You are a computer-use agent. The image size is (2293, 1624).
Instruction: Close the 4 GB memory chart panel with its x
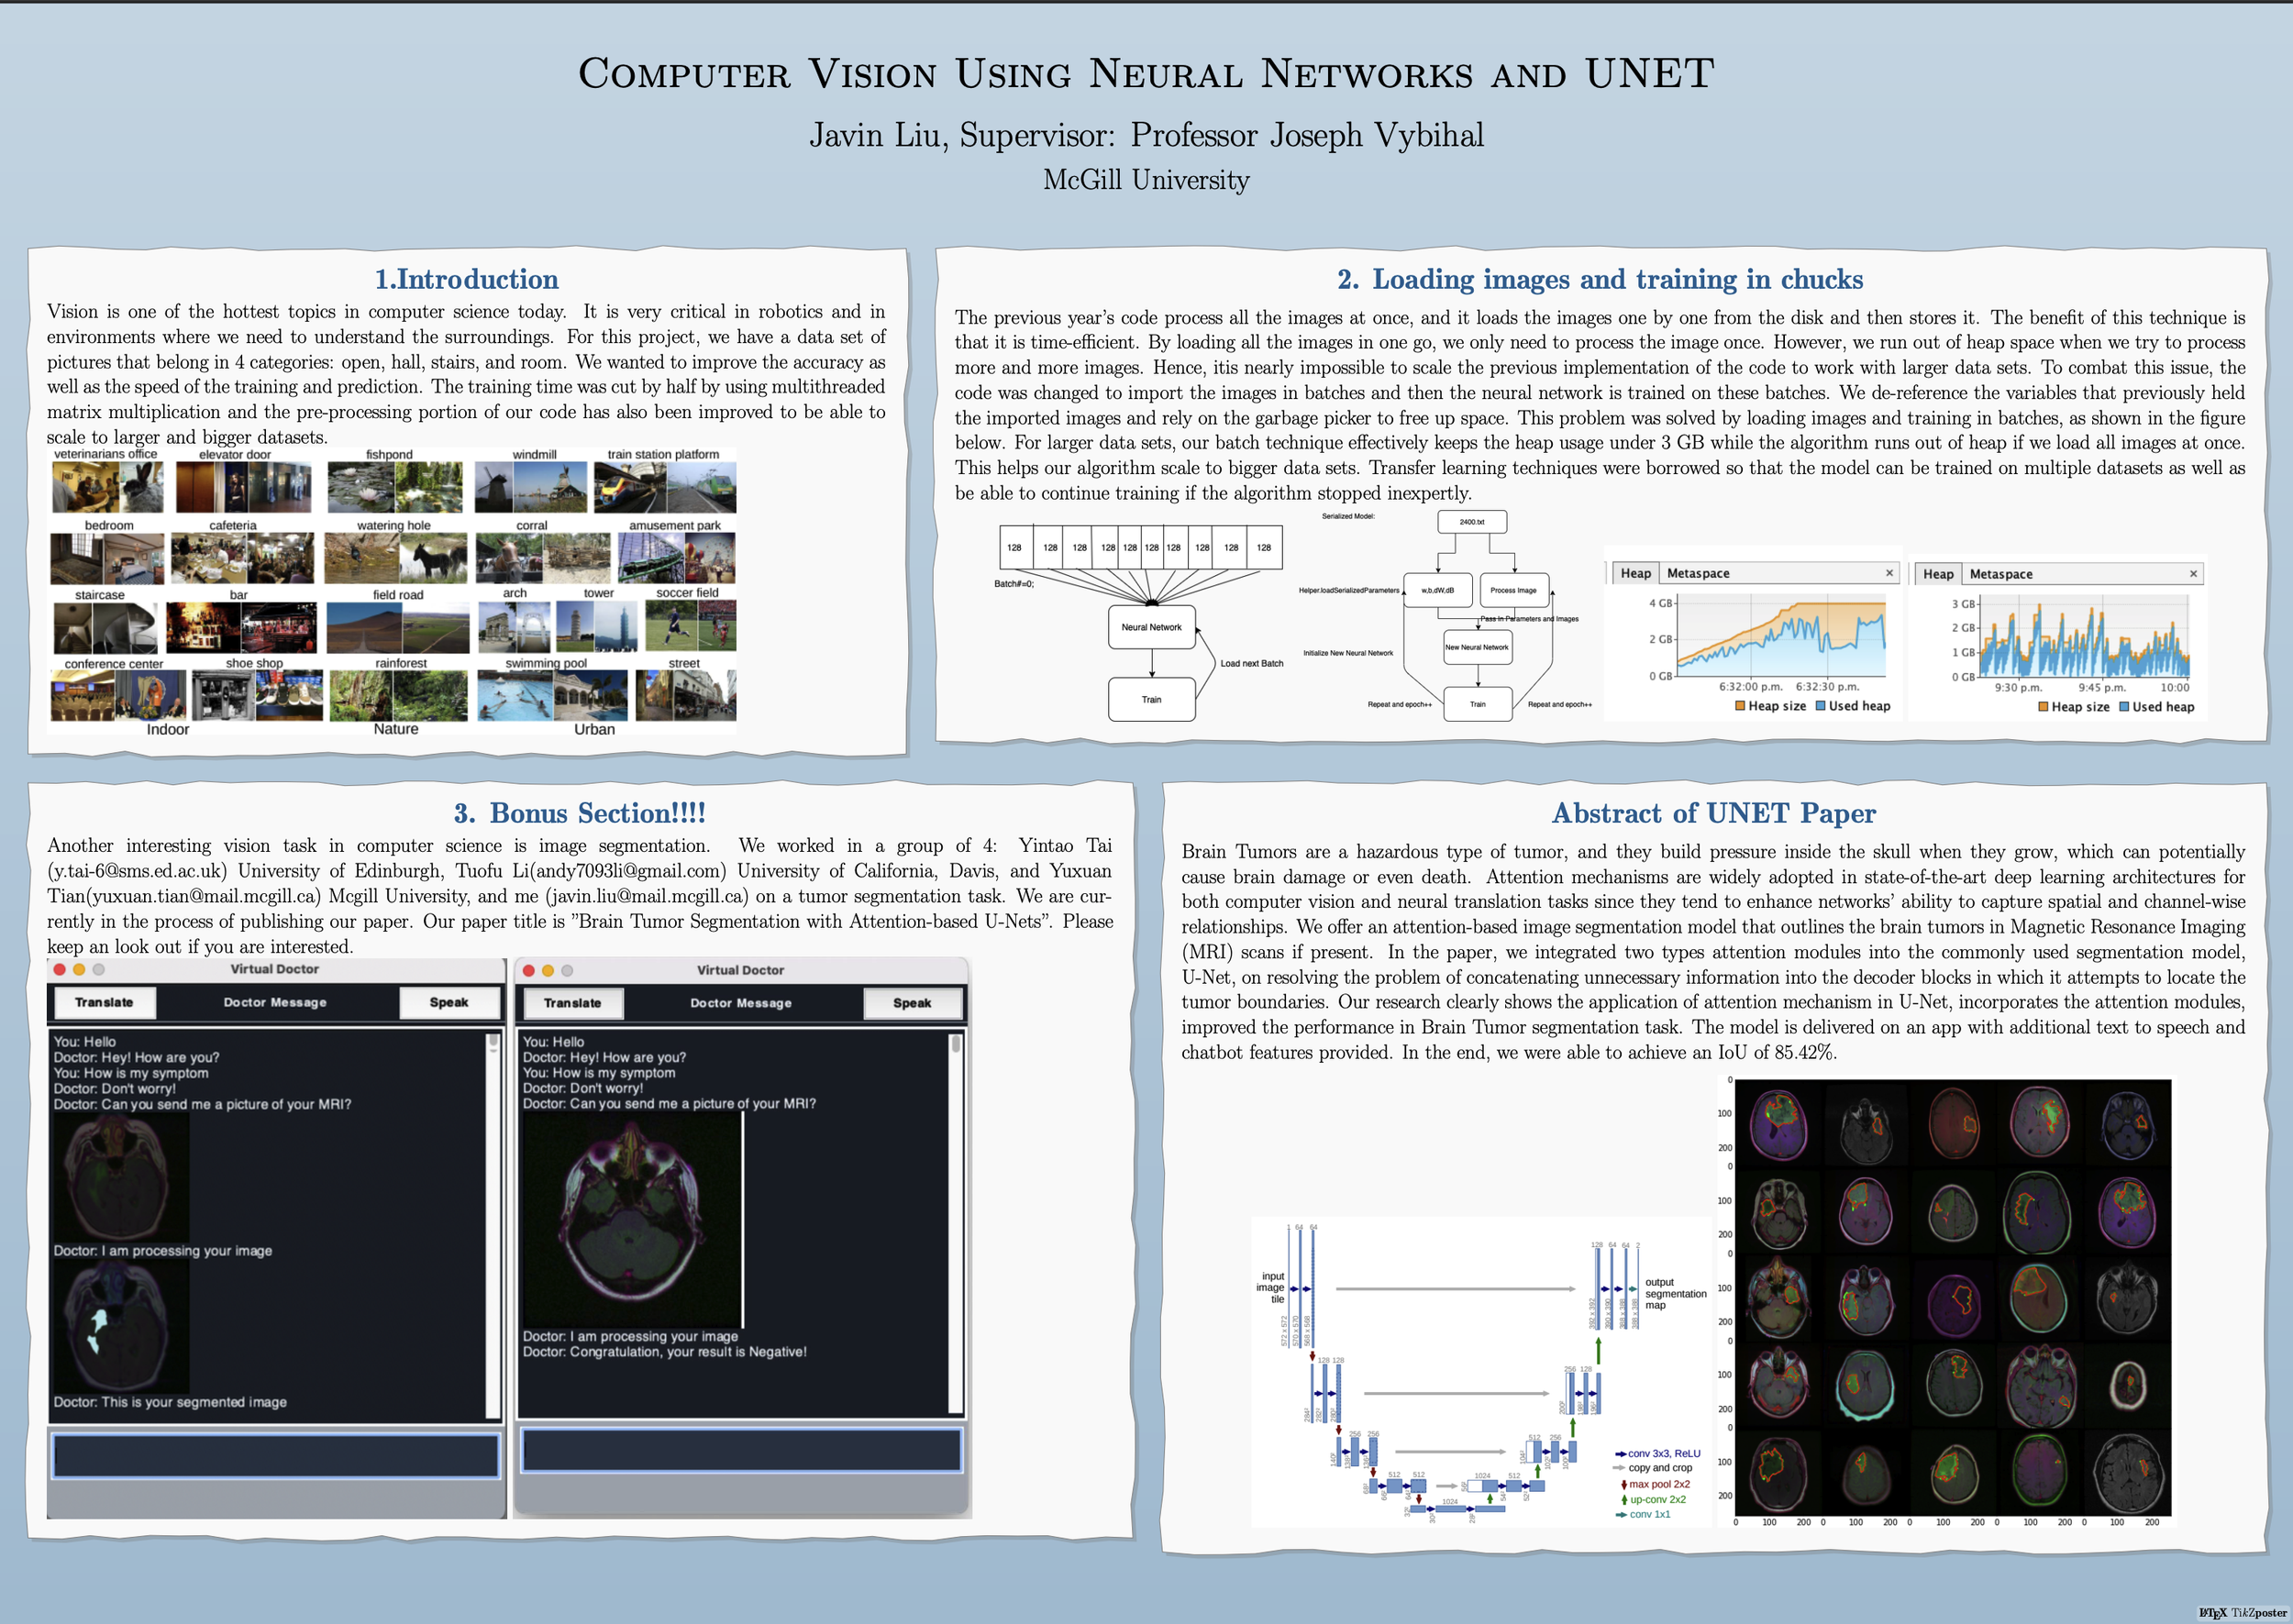[1889, 573]
